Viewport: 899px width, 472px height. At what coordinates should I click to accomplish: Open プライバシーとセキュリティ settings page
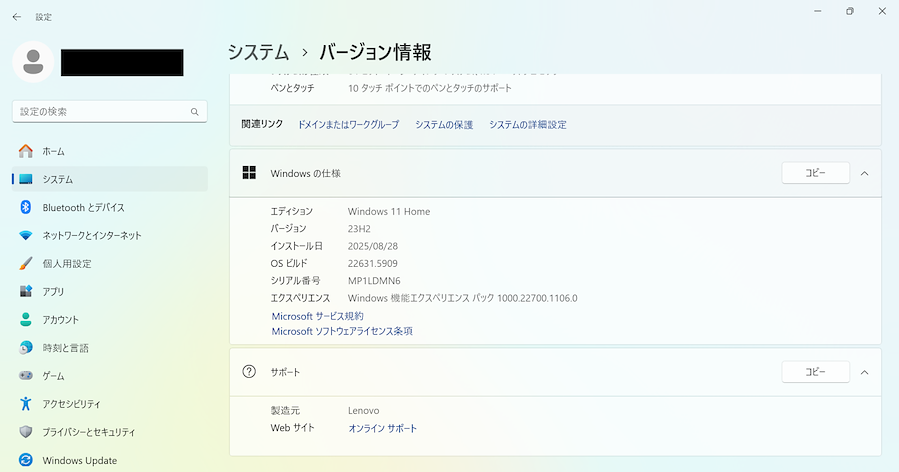coord(88,432)
